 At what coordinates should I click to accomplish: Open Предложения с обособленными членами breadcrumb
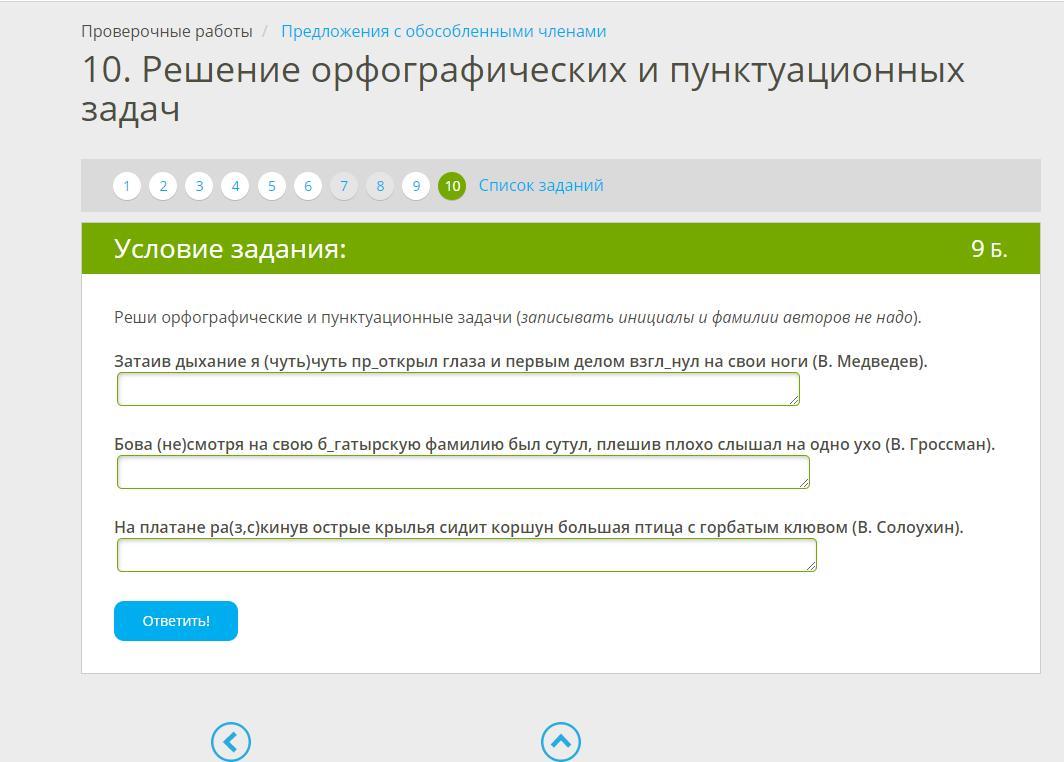tap(443, 31)
